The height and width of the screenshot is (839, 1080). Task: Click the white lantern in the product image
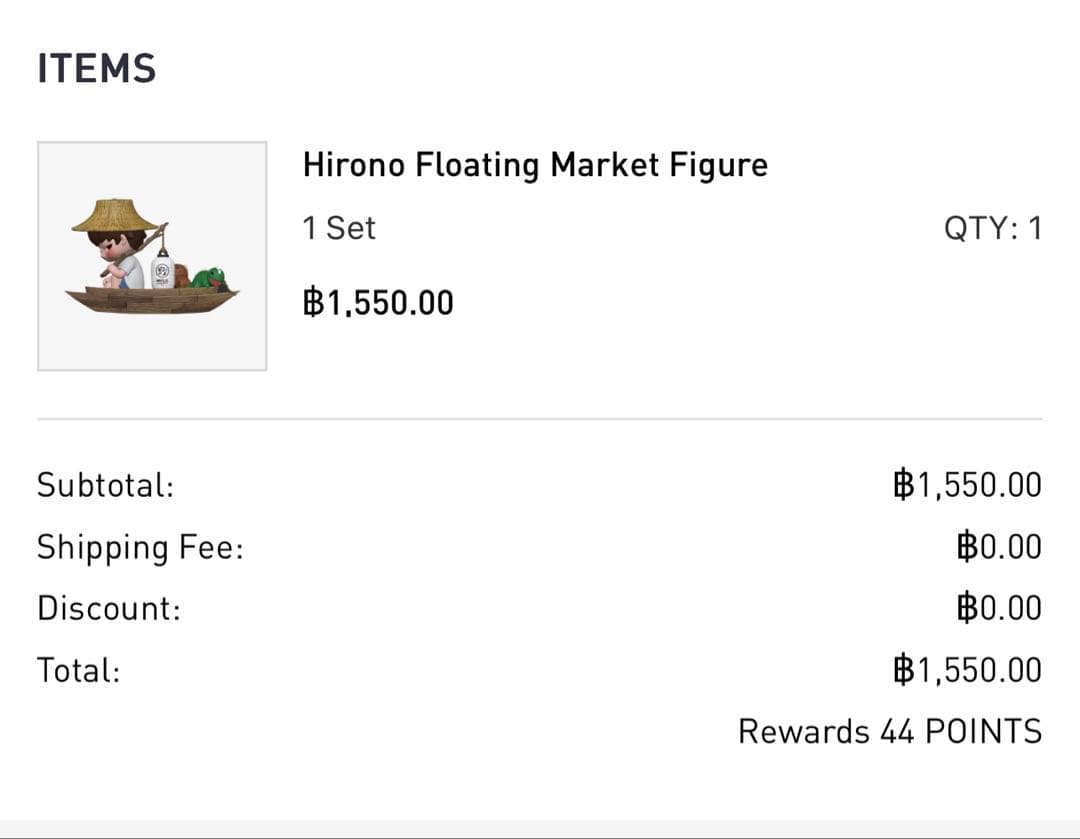tap(163, 270)
